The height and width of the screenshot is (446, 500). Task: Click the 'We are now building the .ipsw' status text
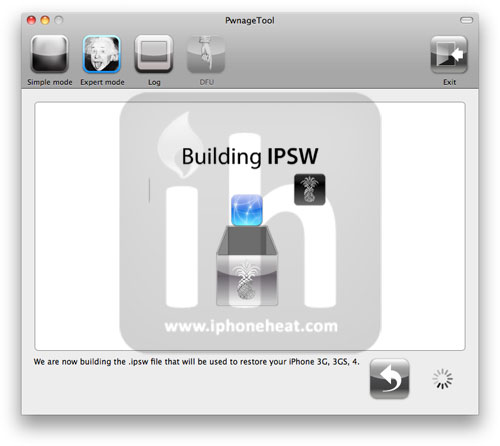pos(196,362)
